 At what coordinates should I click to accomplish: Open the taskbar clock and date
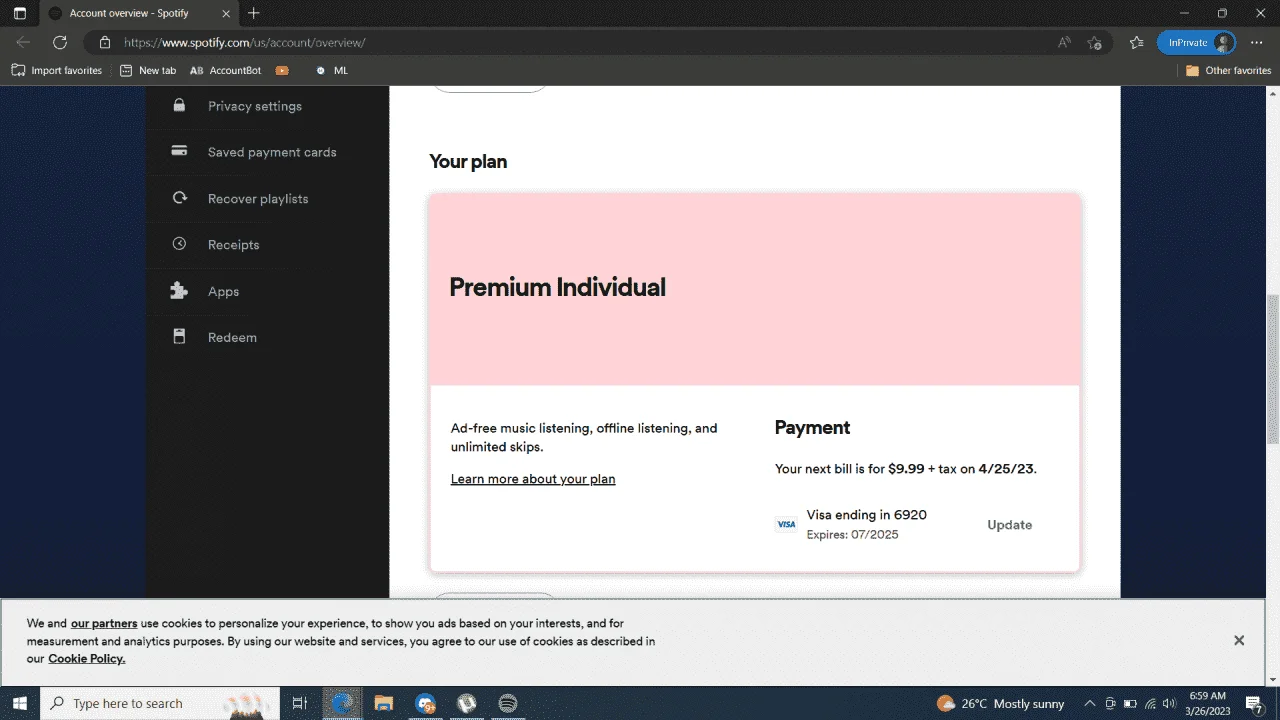click(1208, 704)
